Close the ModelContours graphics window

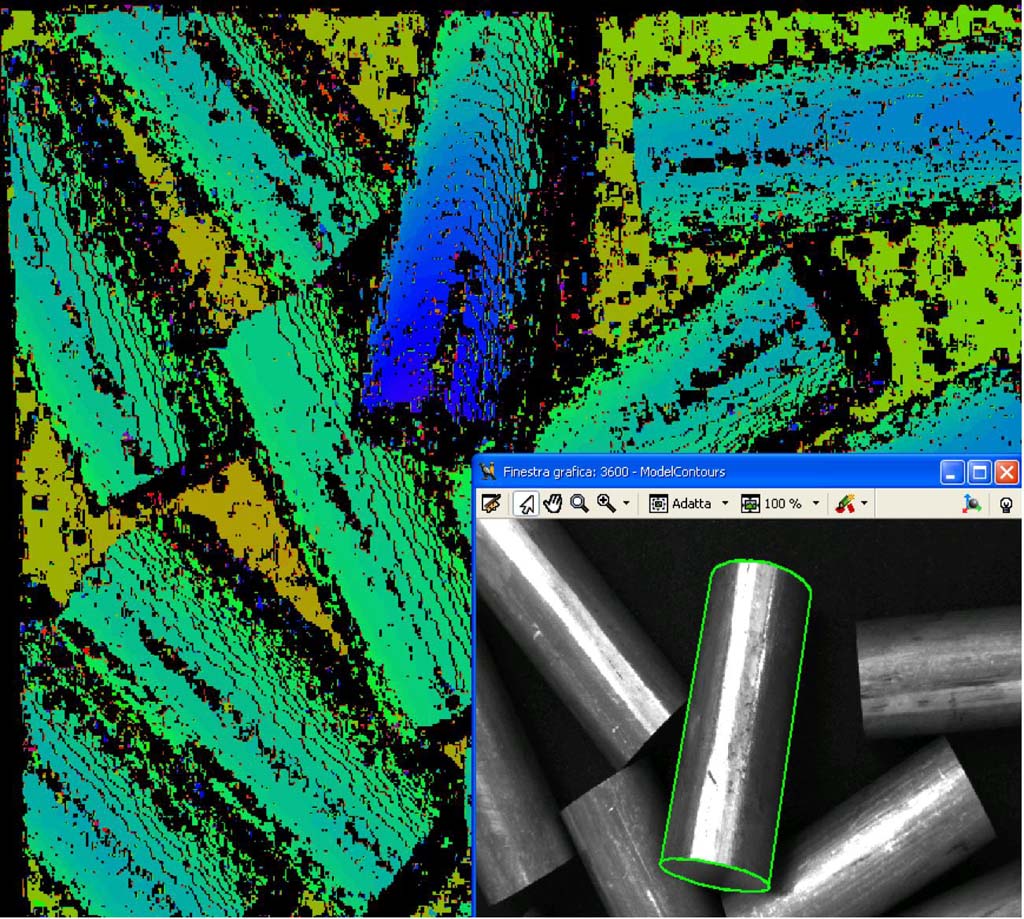[x=1007, y=472]
